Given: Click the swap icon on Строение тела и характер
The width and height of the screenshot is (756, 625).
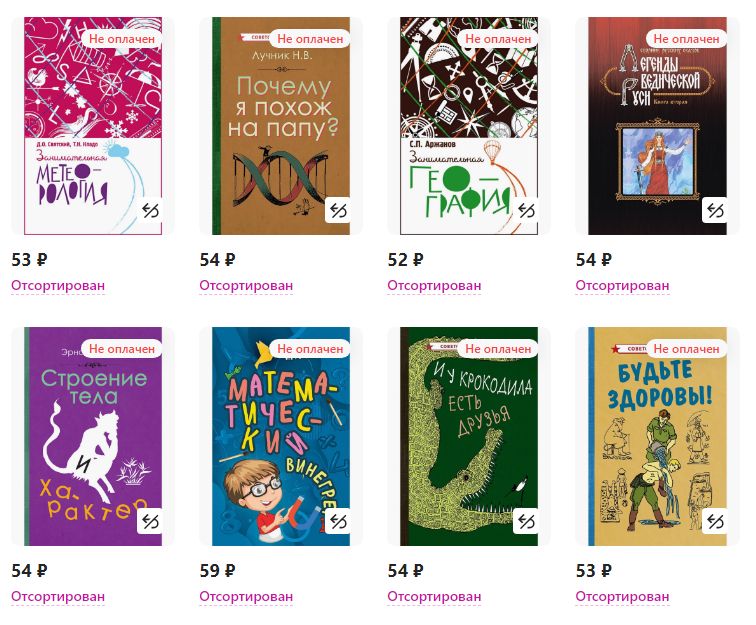Looking at the screenshot, I should (x=150, y=521).
